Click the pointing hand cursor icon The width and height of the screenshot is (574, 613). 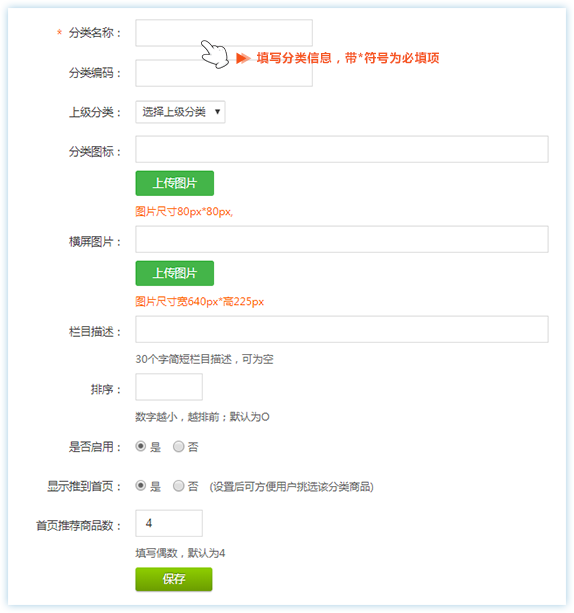[x=215, y=54]
